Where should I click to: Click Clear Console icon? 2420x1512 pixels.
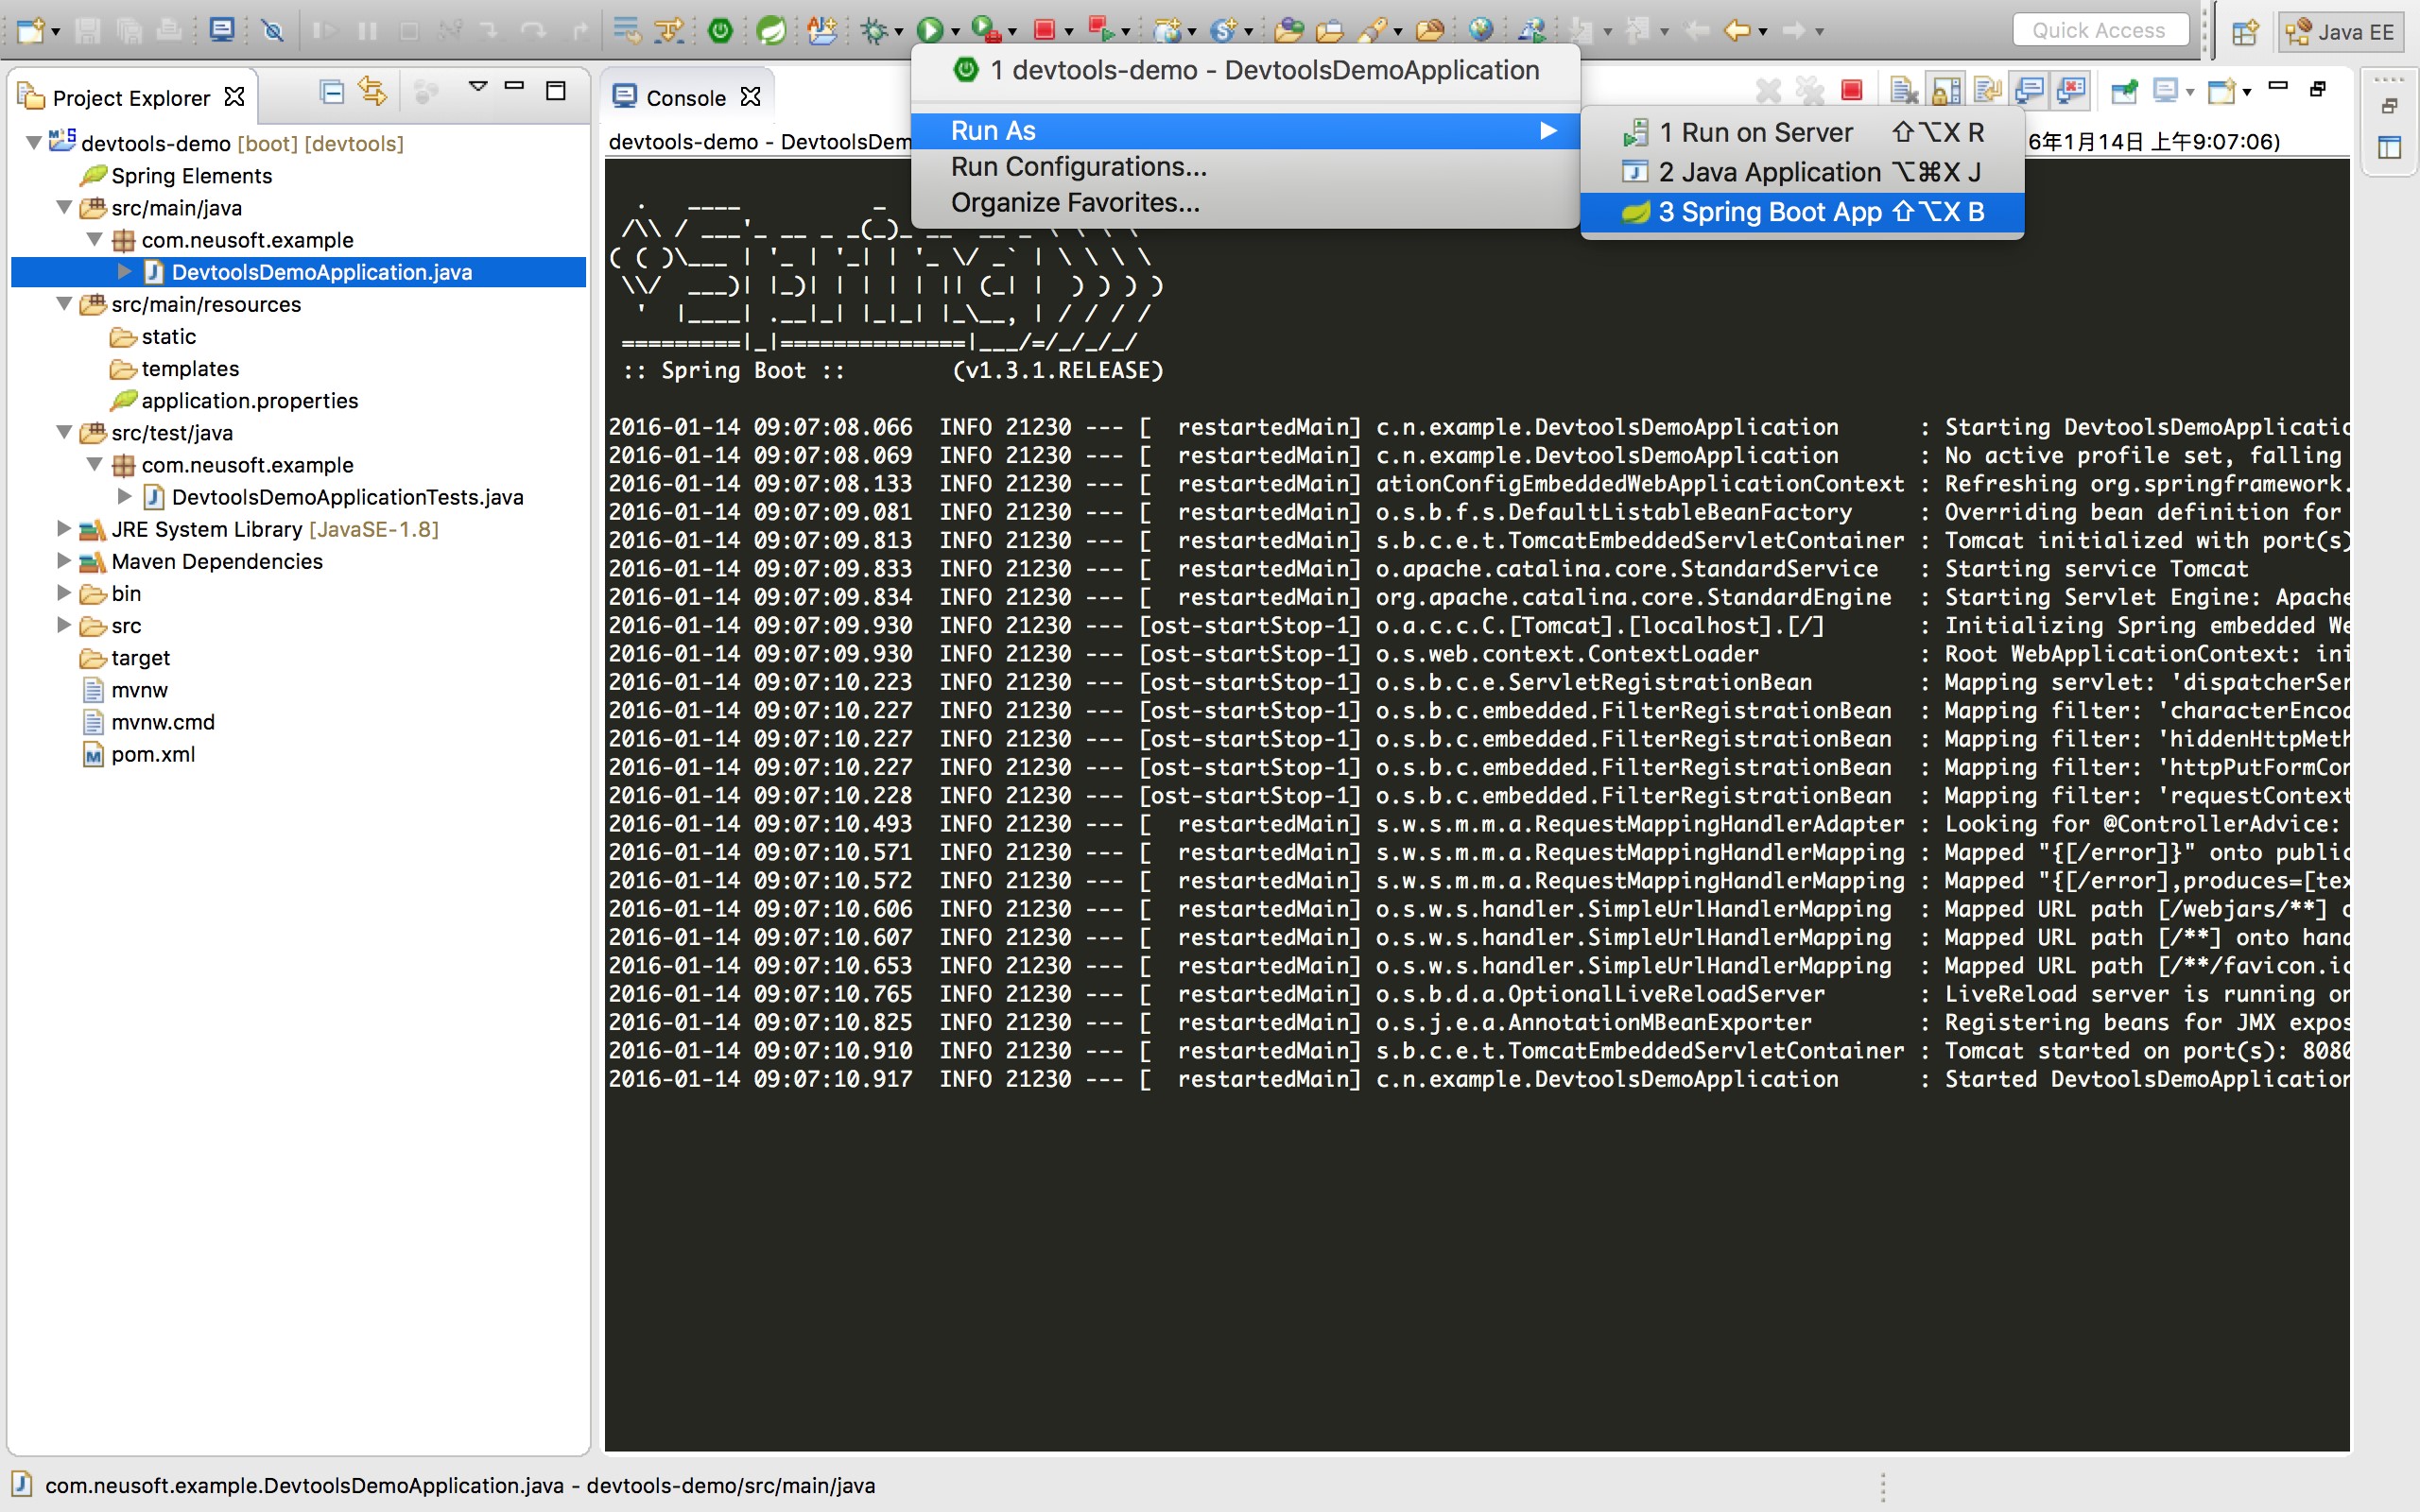coord(1905,91)
